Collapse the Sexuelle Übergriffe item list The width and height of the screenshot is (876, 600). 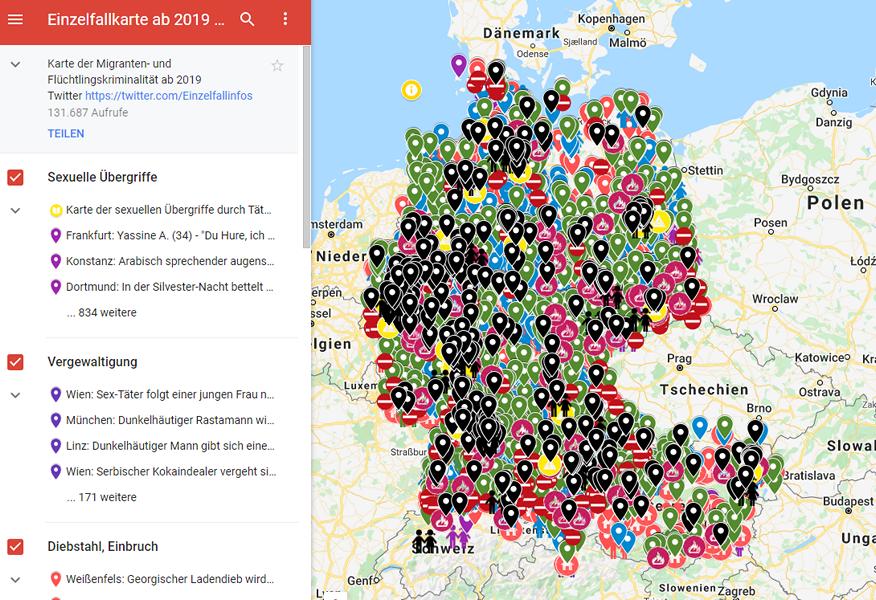[x=16, y=211]
